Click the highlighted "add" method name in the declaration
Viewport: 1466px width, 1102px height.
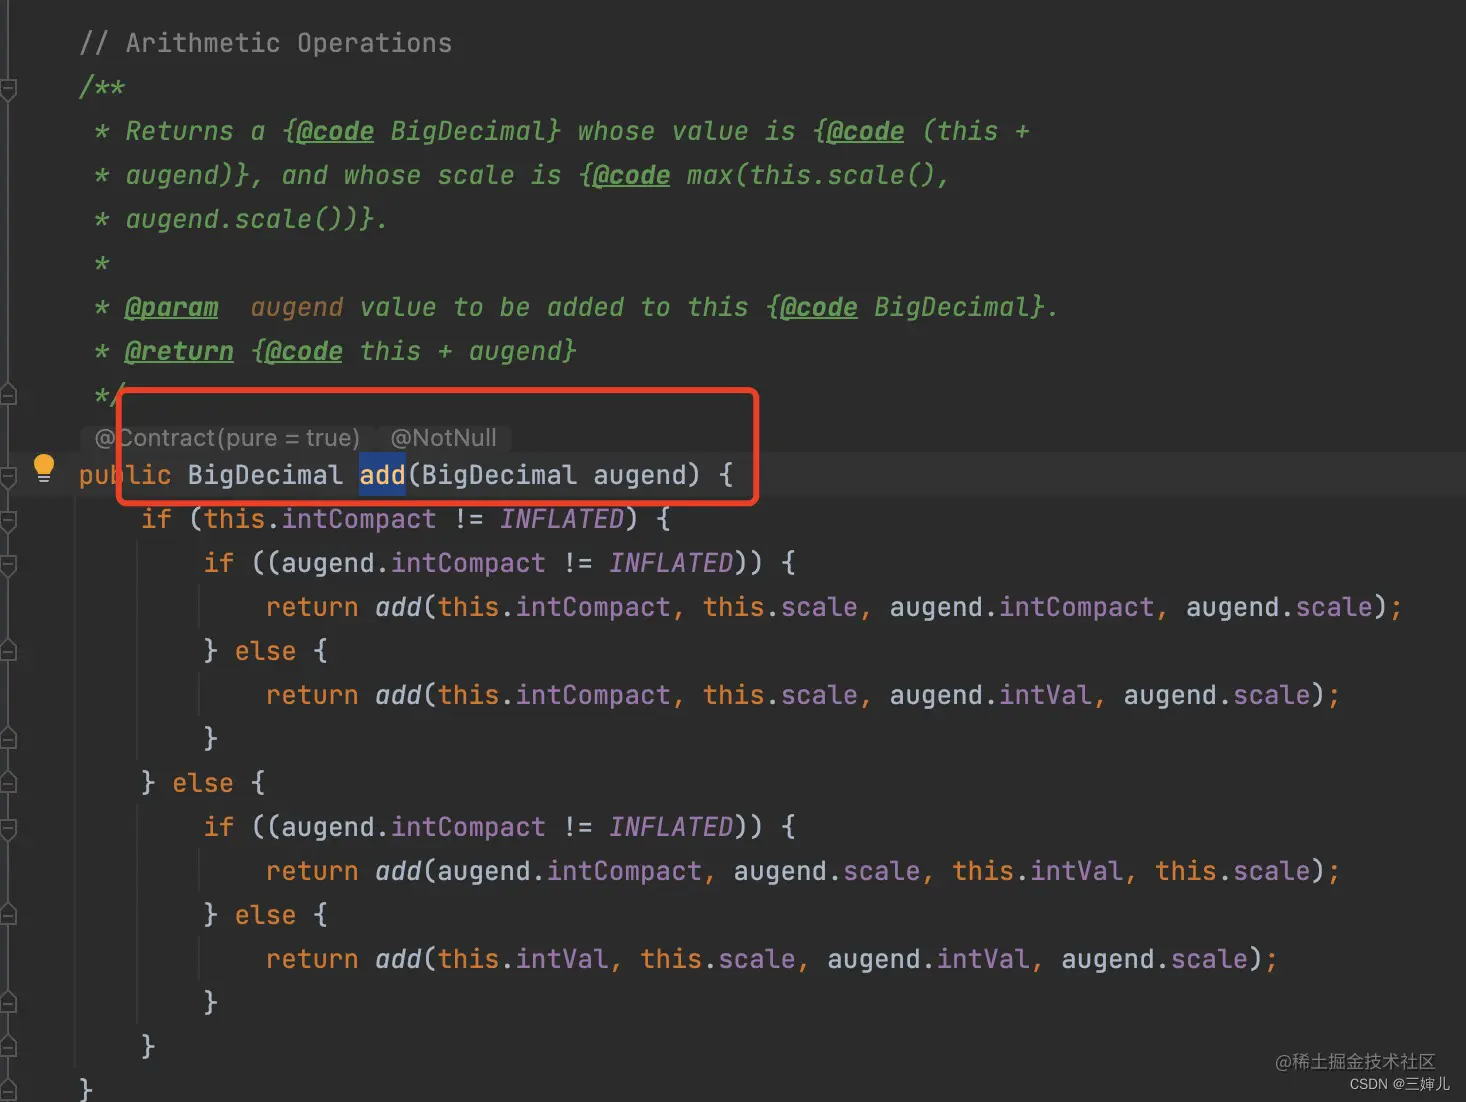pyautogui.click(x=382, y=475)
